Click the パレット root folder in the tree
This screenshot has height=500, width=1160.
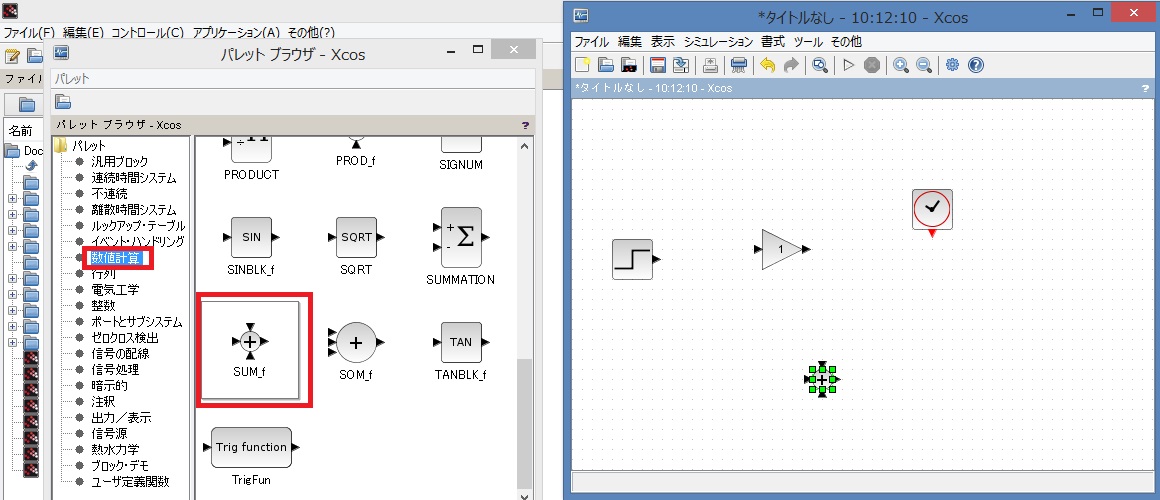(x=88, y=146)
